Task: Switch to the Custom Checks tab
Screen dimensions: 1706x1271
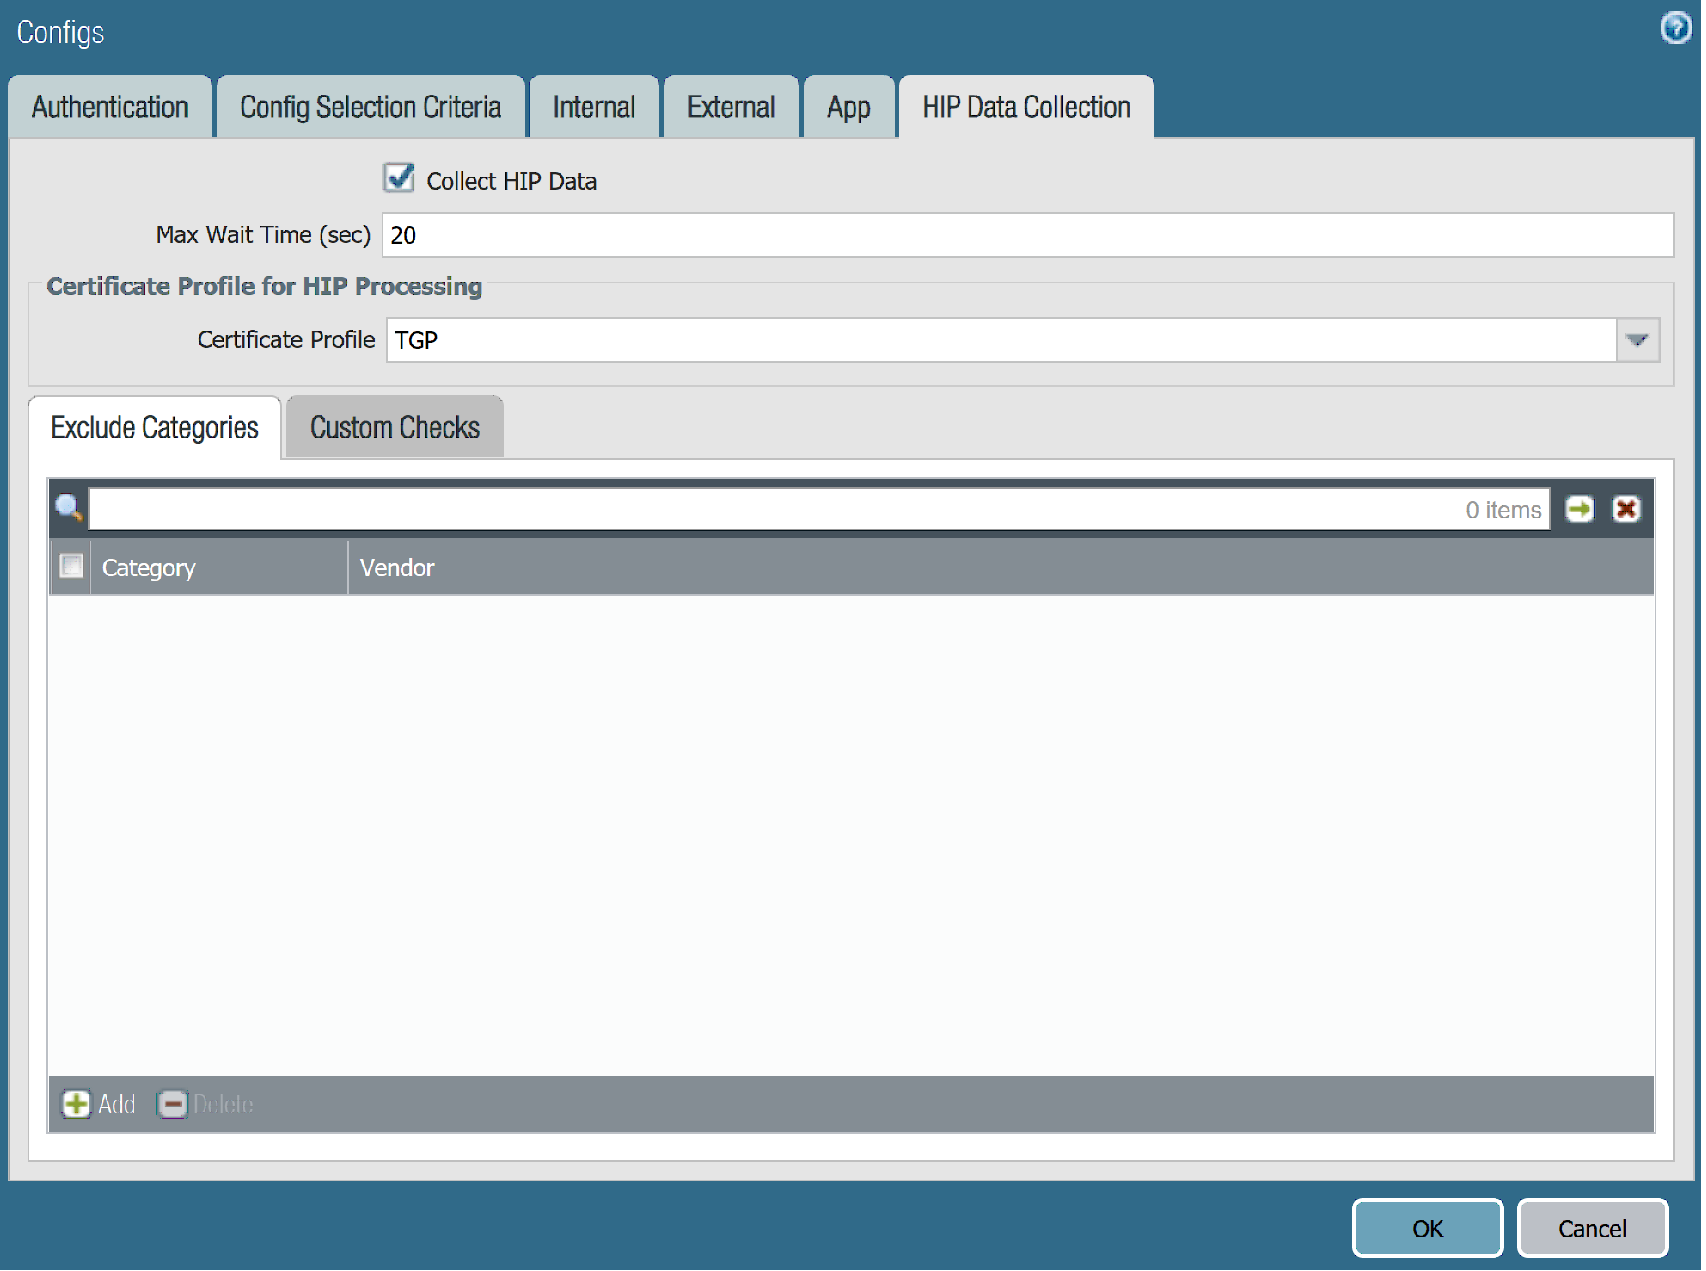Action: click(394, 427)
